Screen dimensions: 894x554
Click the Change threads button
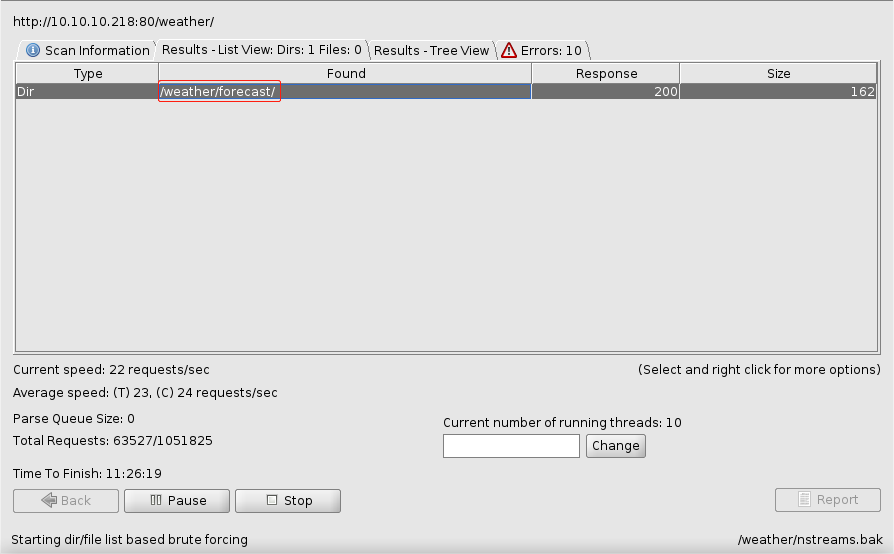coord(616,446)
